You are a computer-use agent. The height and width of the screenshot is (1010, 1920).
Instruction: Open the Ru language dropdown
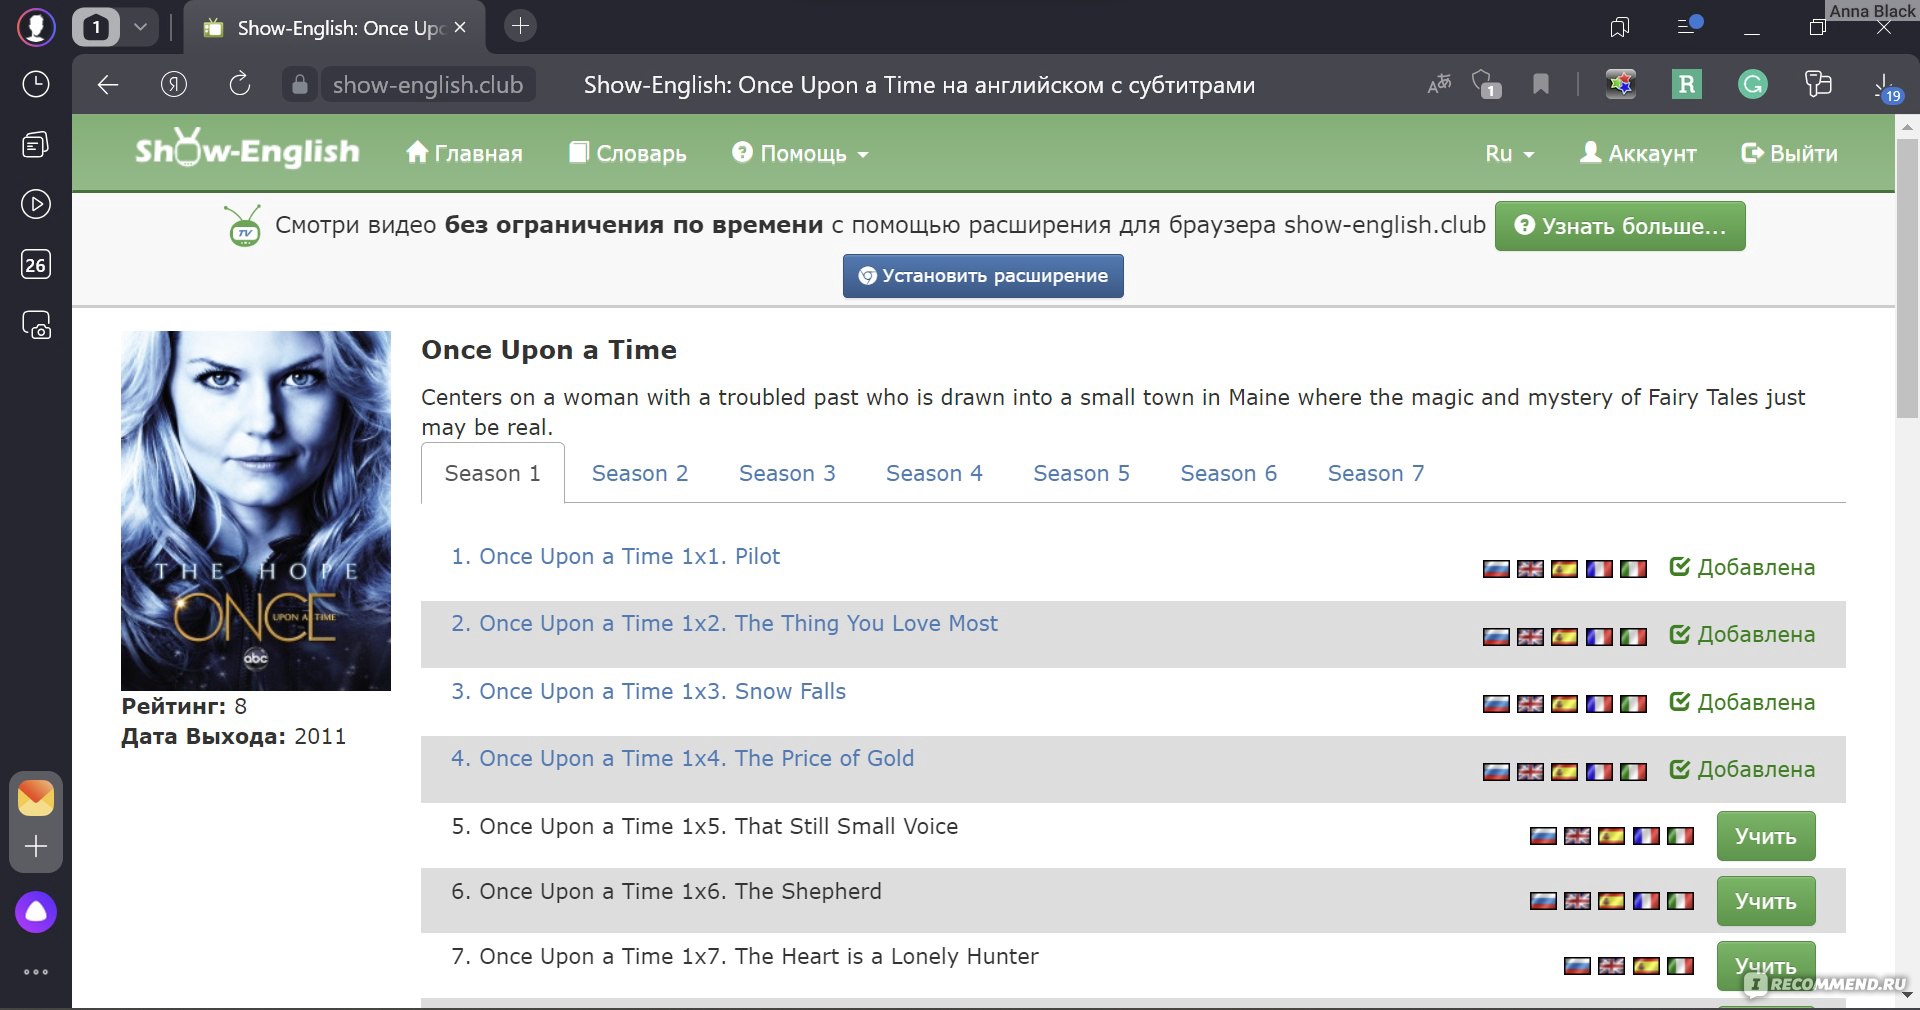tap(1509, 153)
